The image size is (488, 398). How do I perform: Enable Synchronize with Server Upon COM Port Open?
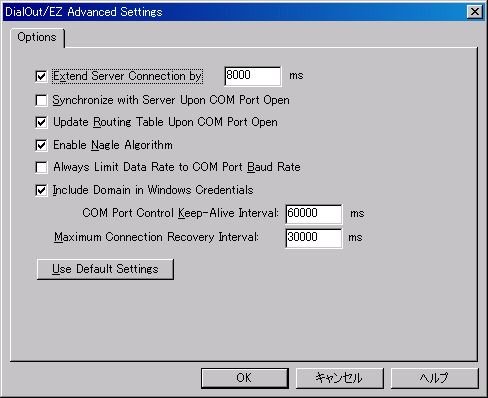(41, 100)
